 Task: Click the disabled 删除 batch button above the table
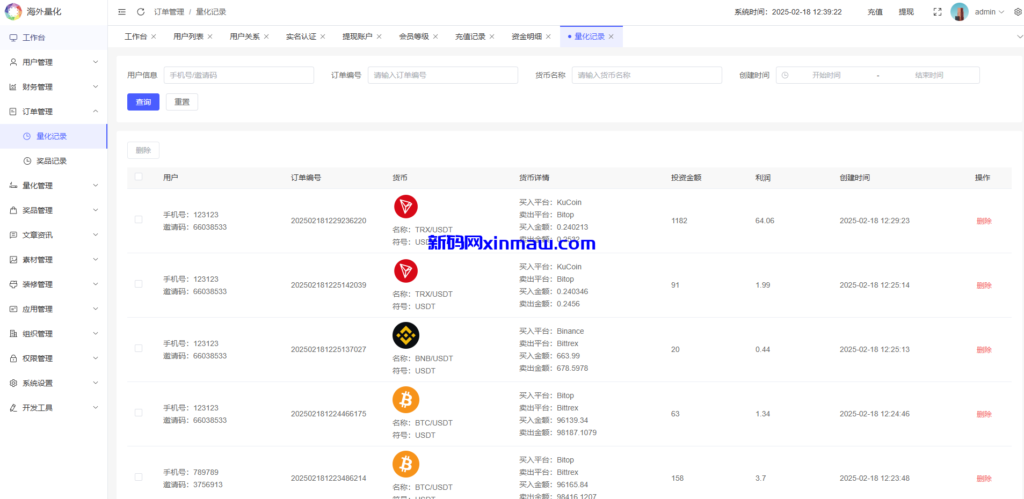143,150
